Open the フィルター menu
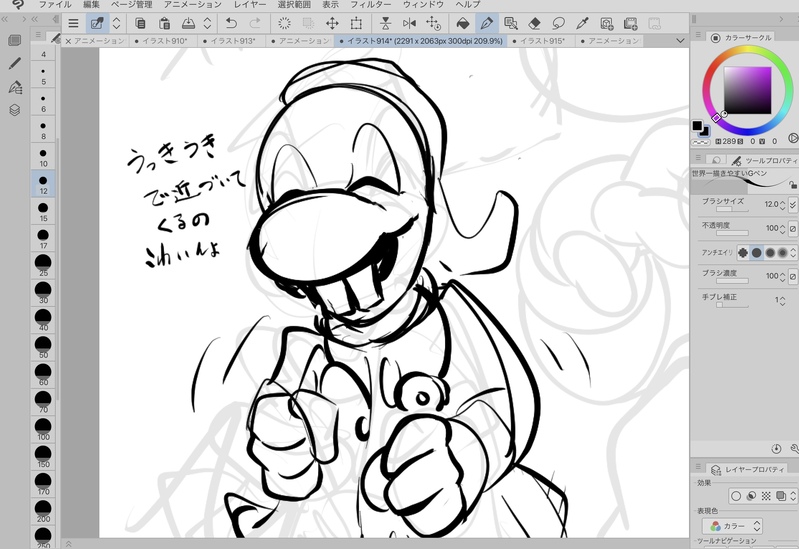The image size is (799, 549). click(370, 5)
